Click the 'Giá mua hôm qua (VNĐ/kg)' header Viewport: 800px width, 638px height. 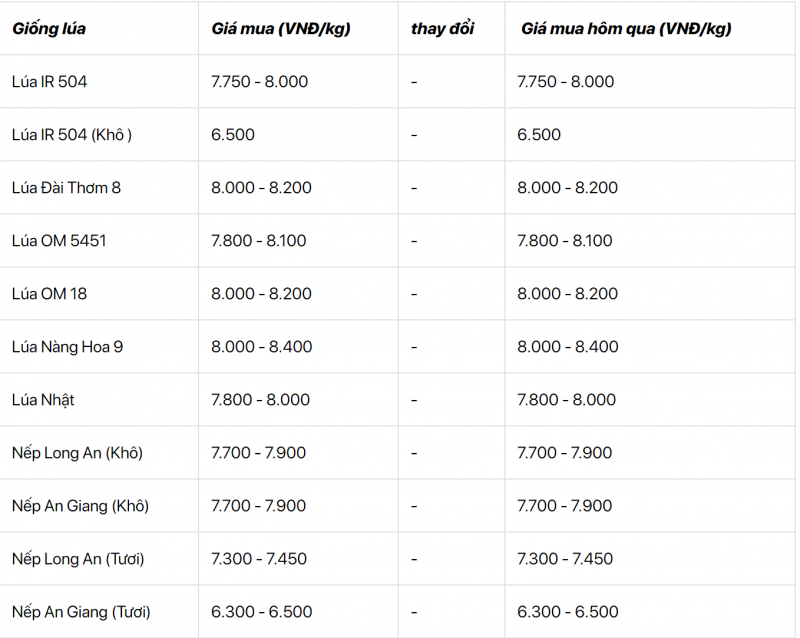[625, 29]
